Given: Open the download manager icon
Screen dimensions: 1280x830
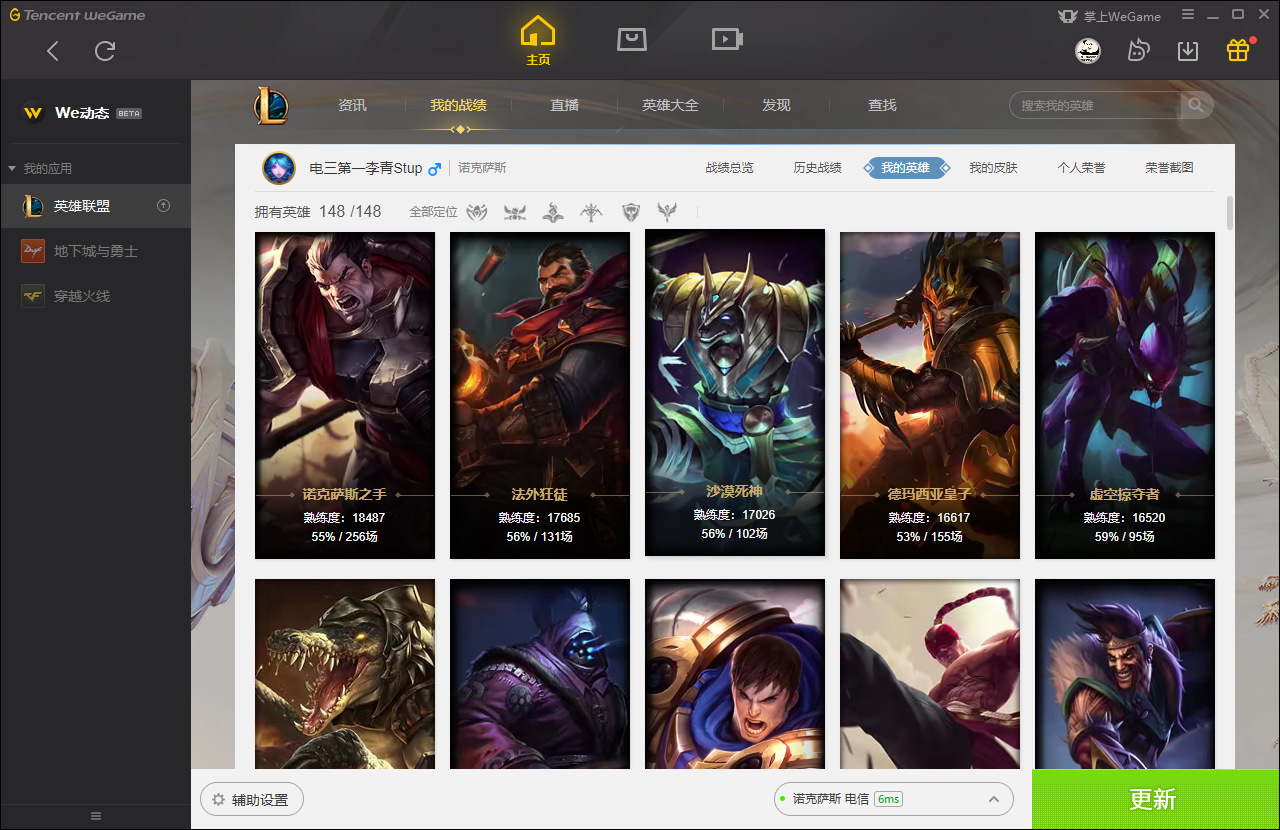Looking at the screenshot, I should click(1188, 50).
